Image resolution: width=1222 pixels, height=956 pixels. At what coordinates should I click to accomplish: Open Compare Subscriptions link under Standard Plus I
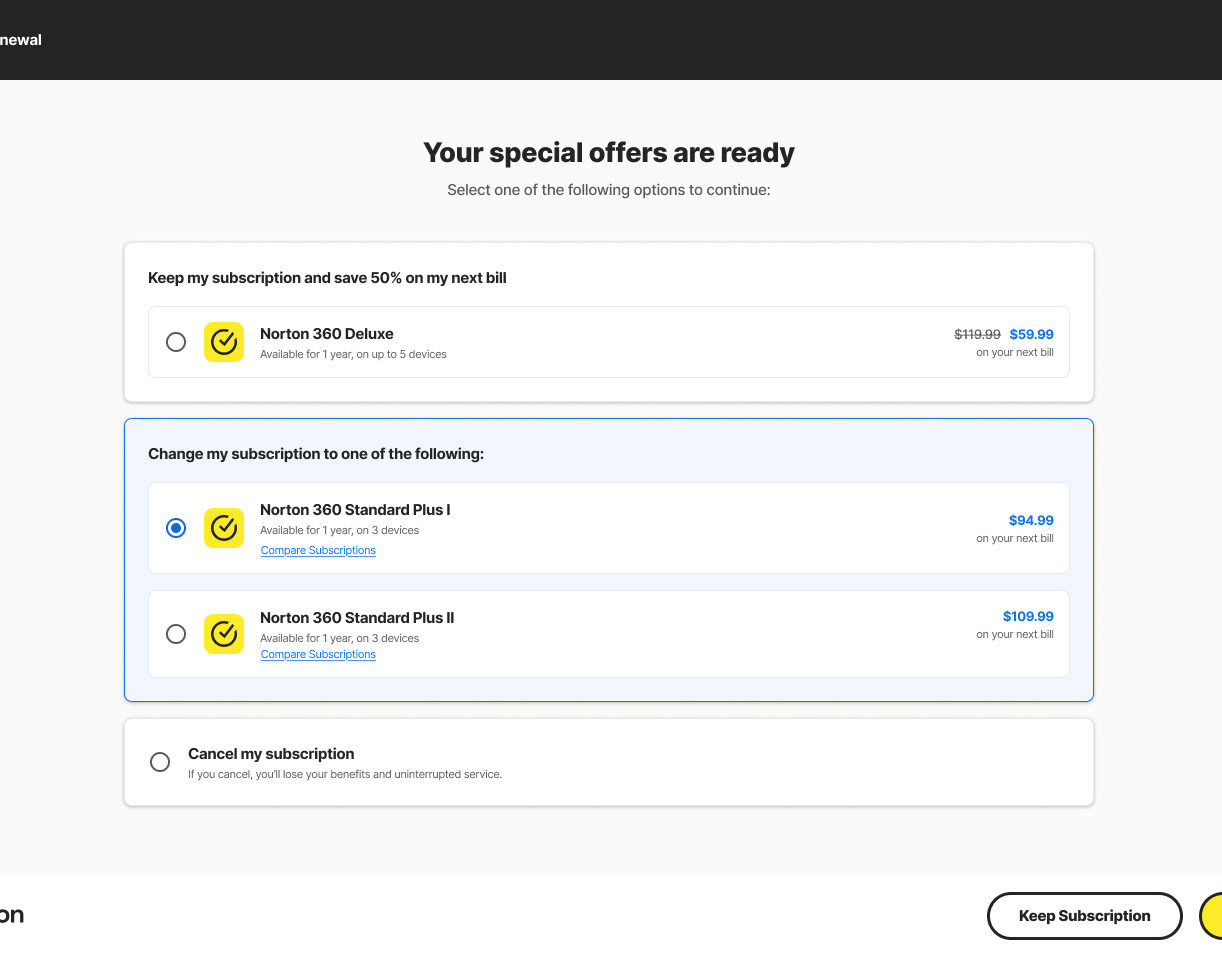pos(318,551)
